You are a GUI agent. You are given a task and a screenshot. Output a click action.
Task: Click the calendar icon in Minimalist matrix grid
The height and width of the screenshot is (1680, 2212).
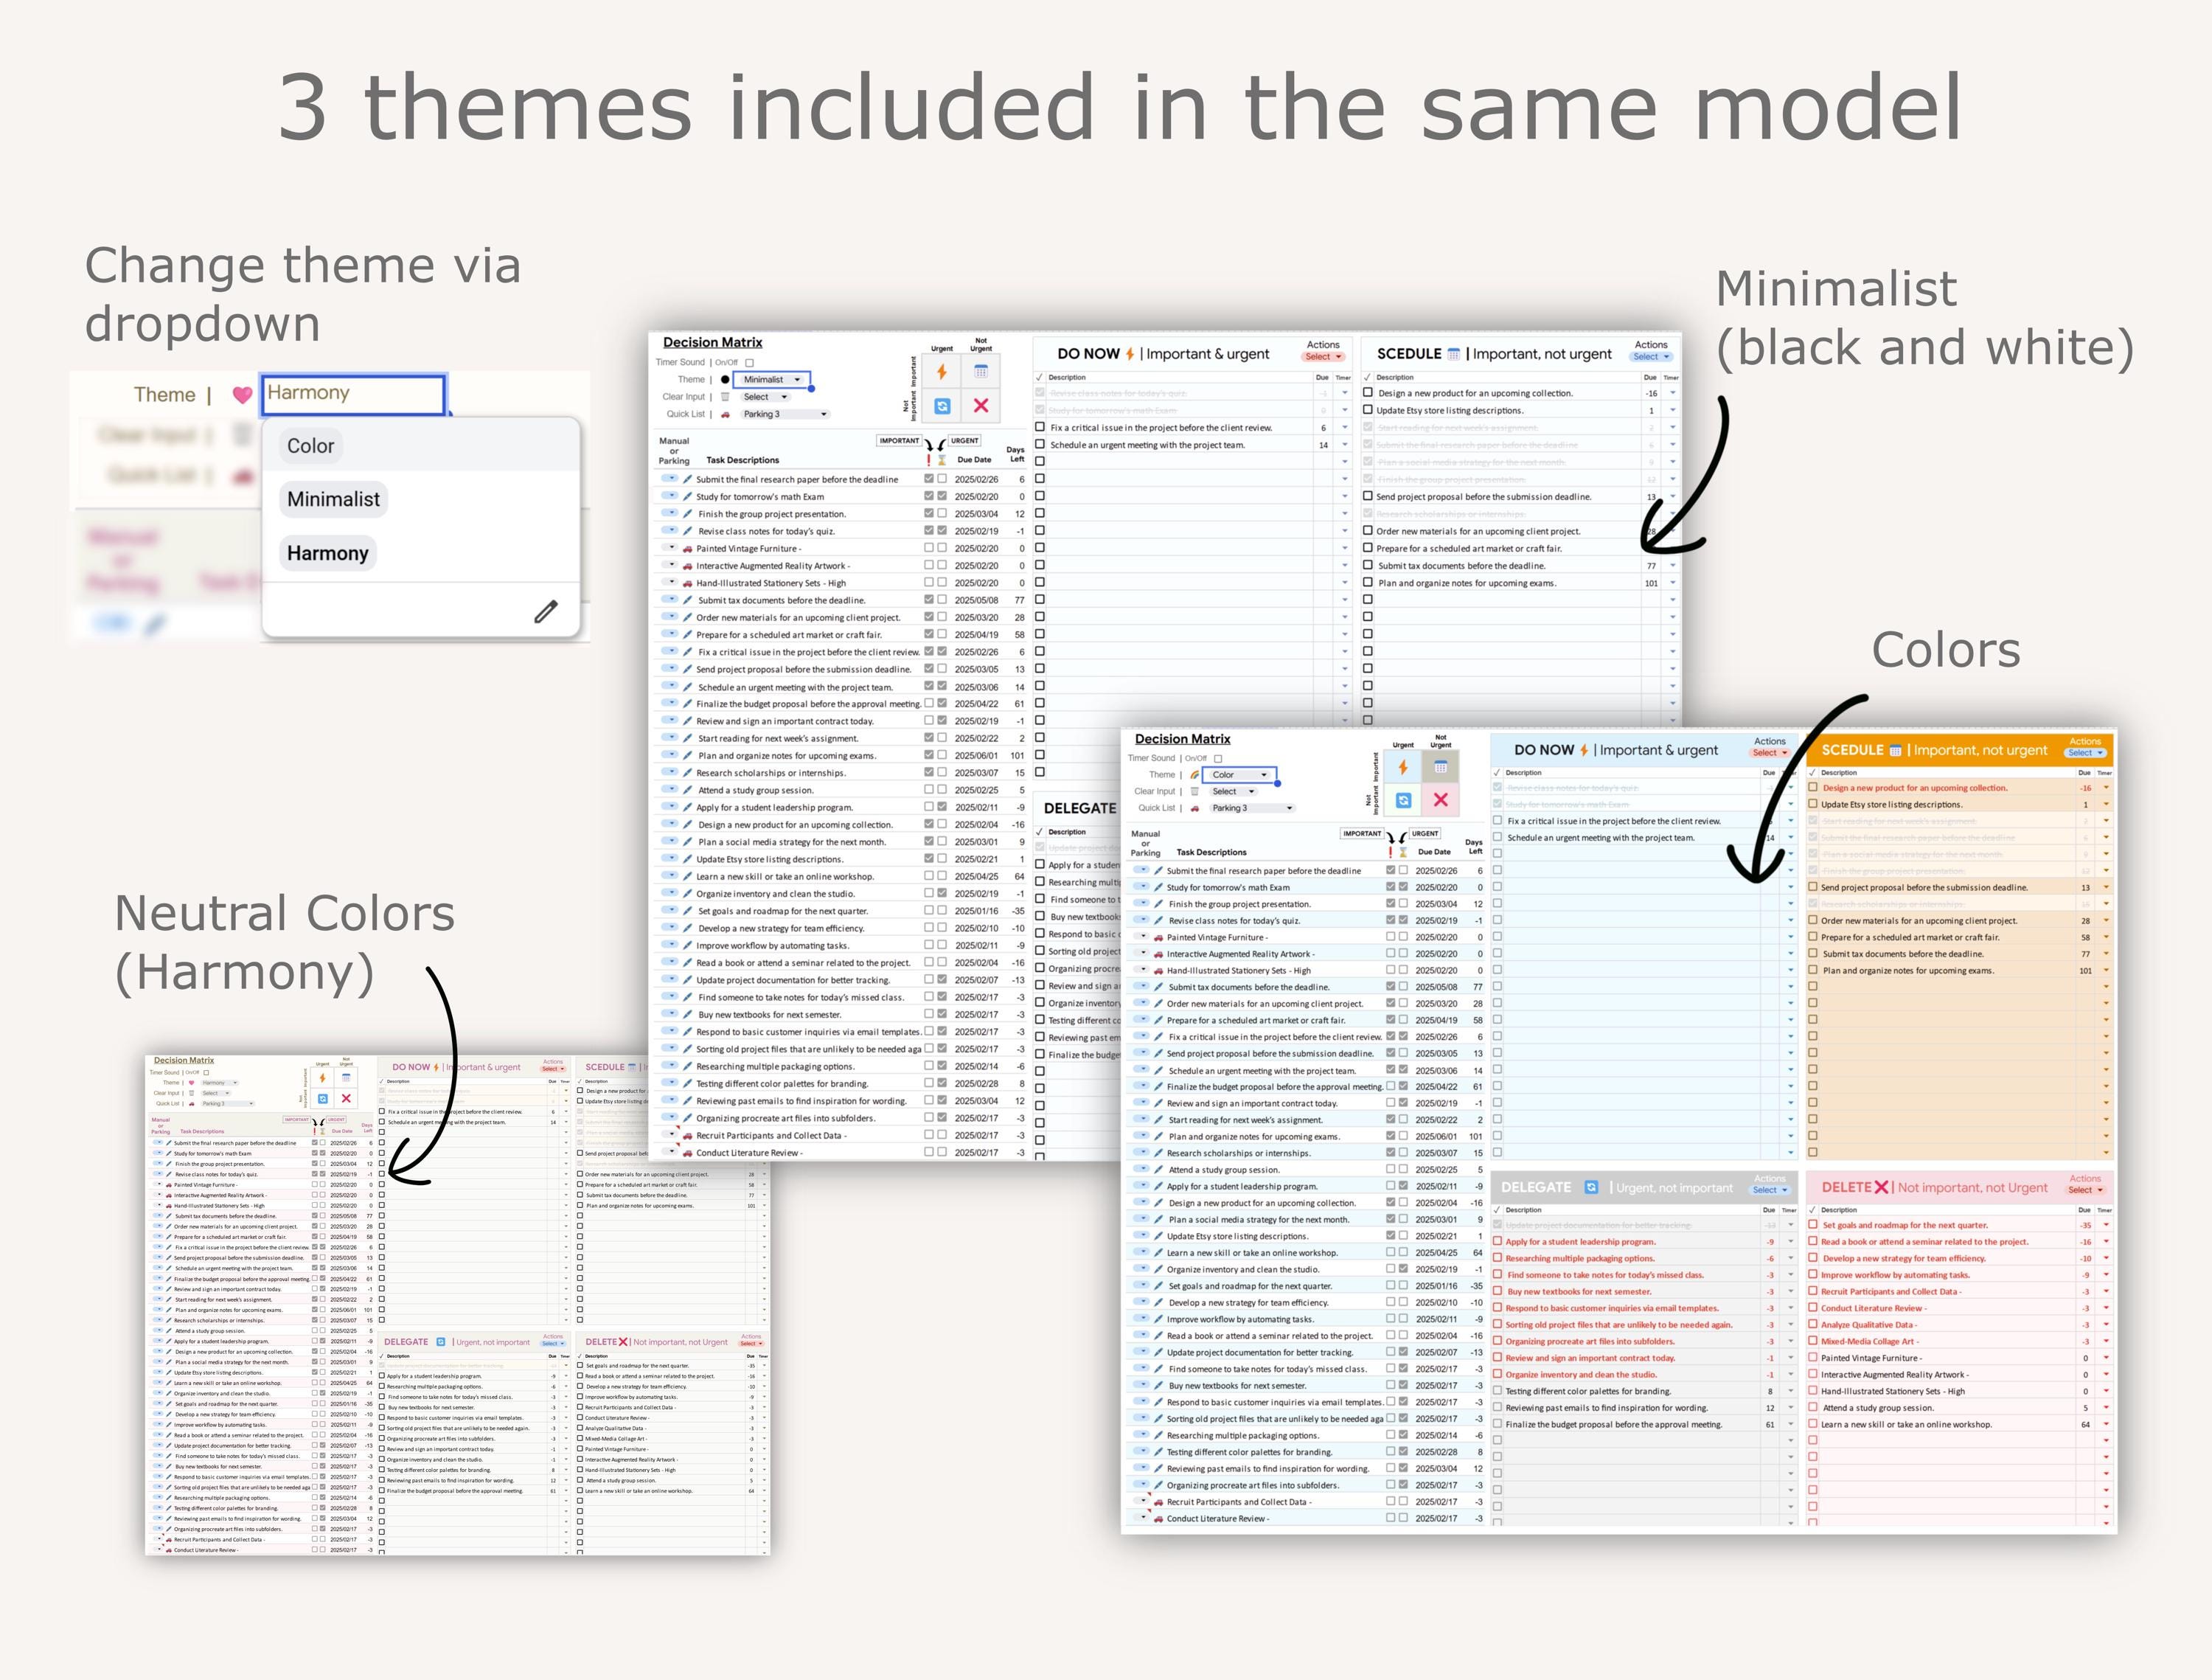point(981,372)
